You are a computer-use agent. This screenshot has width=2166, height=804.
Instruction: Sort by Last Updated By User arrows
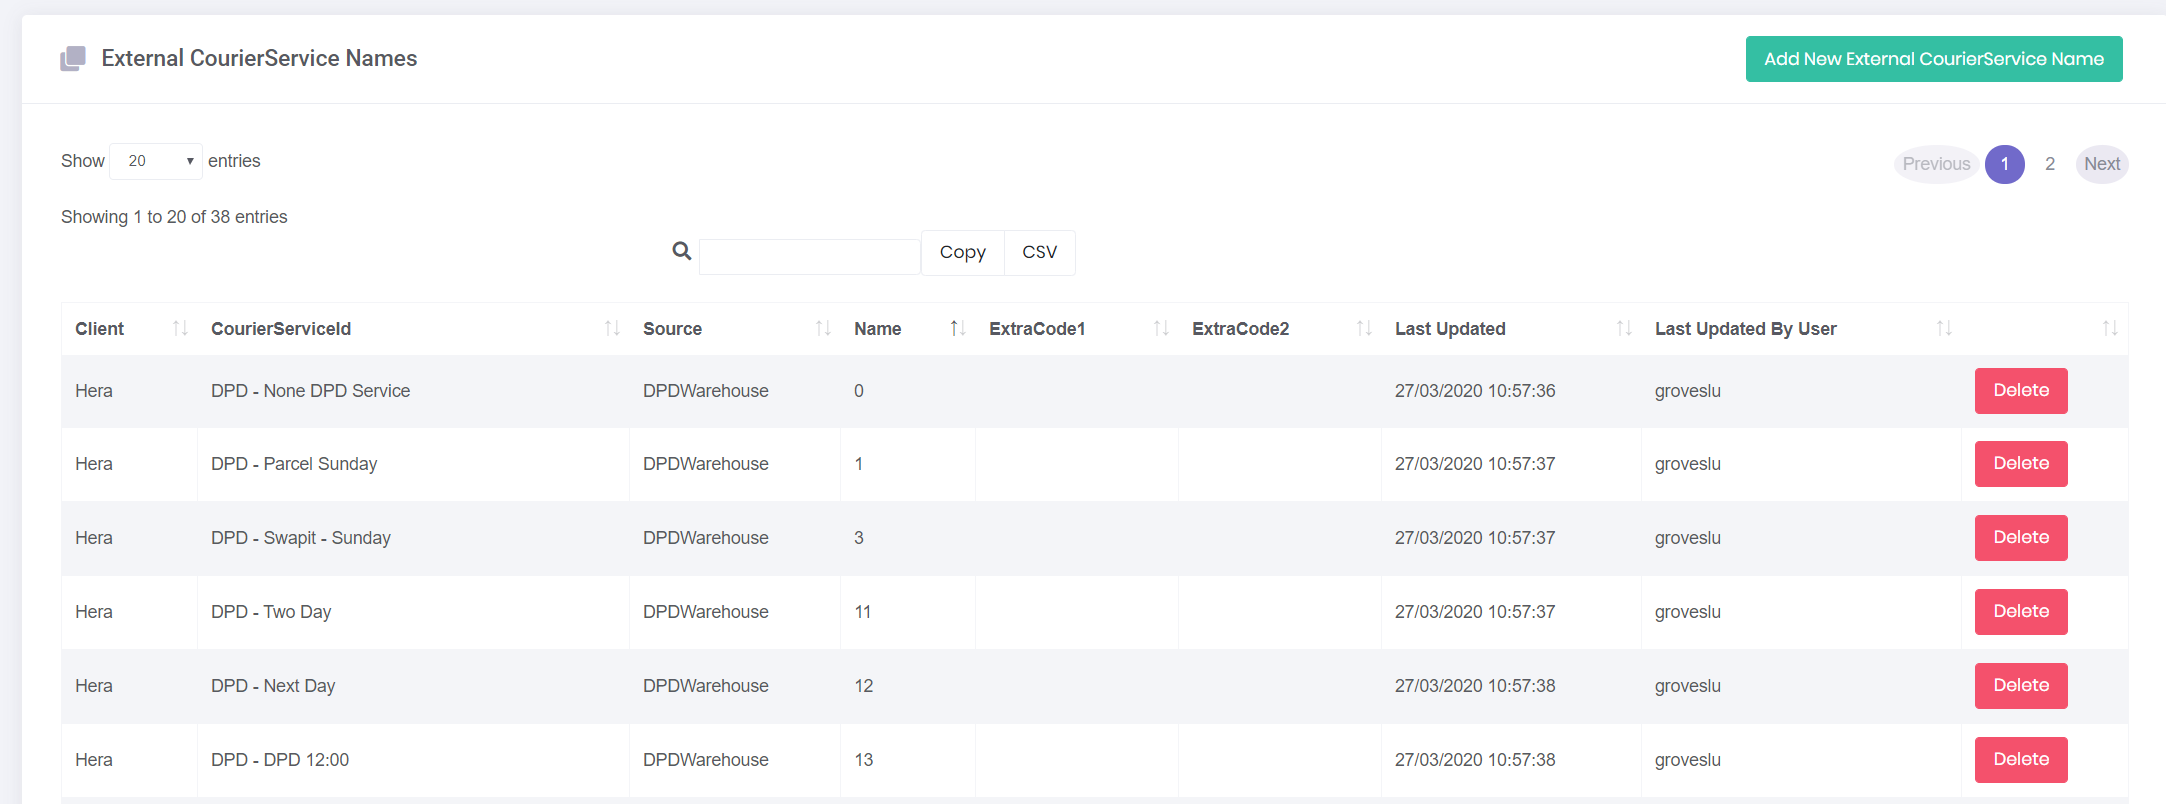tap(1944, 328)
